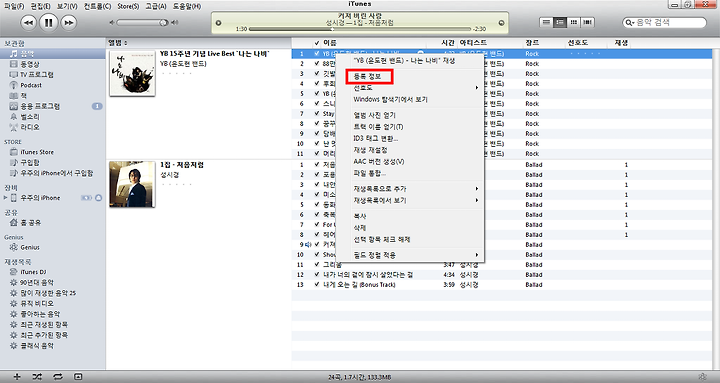Open the Store(S) menu

tap(128, 6)
